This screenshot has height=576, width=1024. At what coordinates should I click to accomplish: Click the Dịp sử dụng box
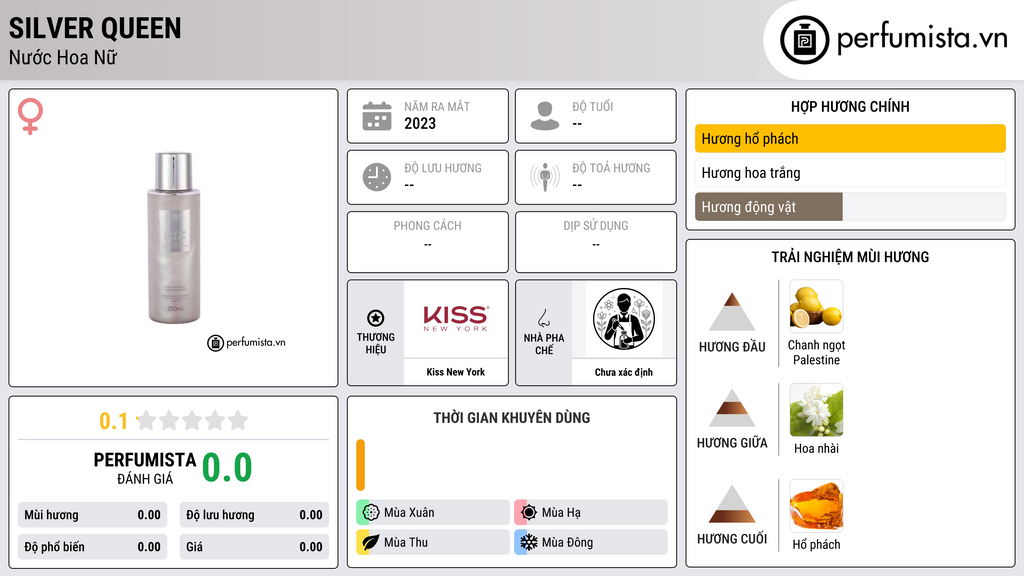[x=596, y=242]
